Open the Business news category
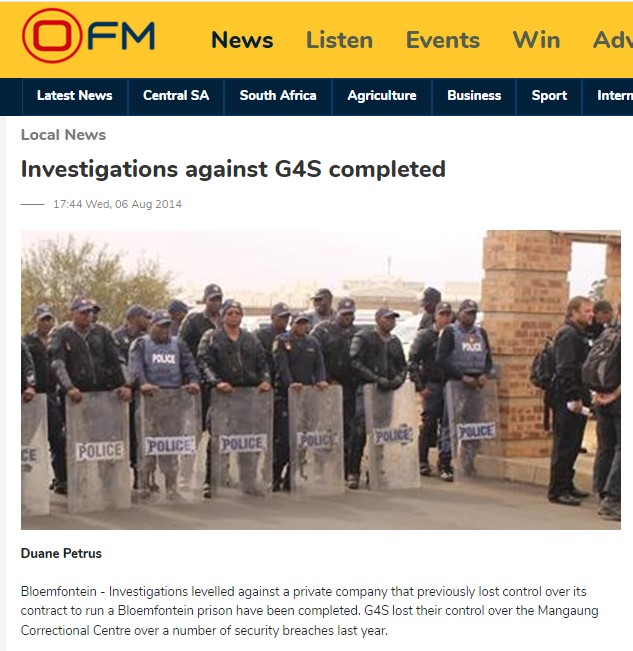This screenshot has width=633, height=651. [474, 96]
